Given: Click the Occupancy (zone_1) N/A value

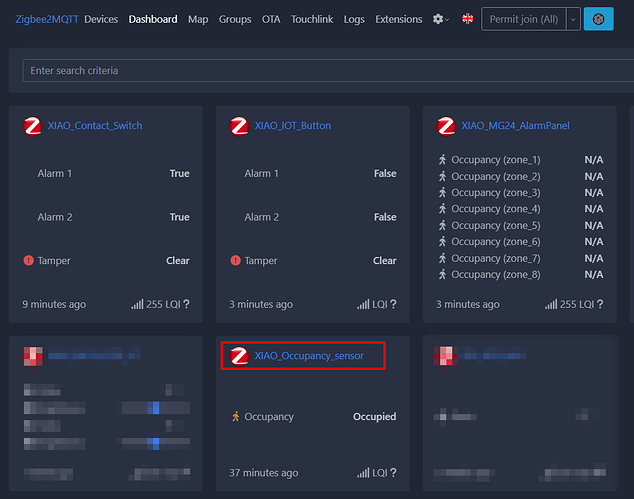Looking at the screenshot, I should coord(594,160).
